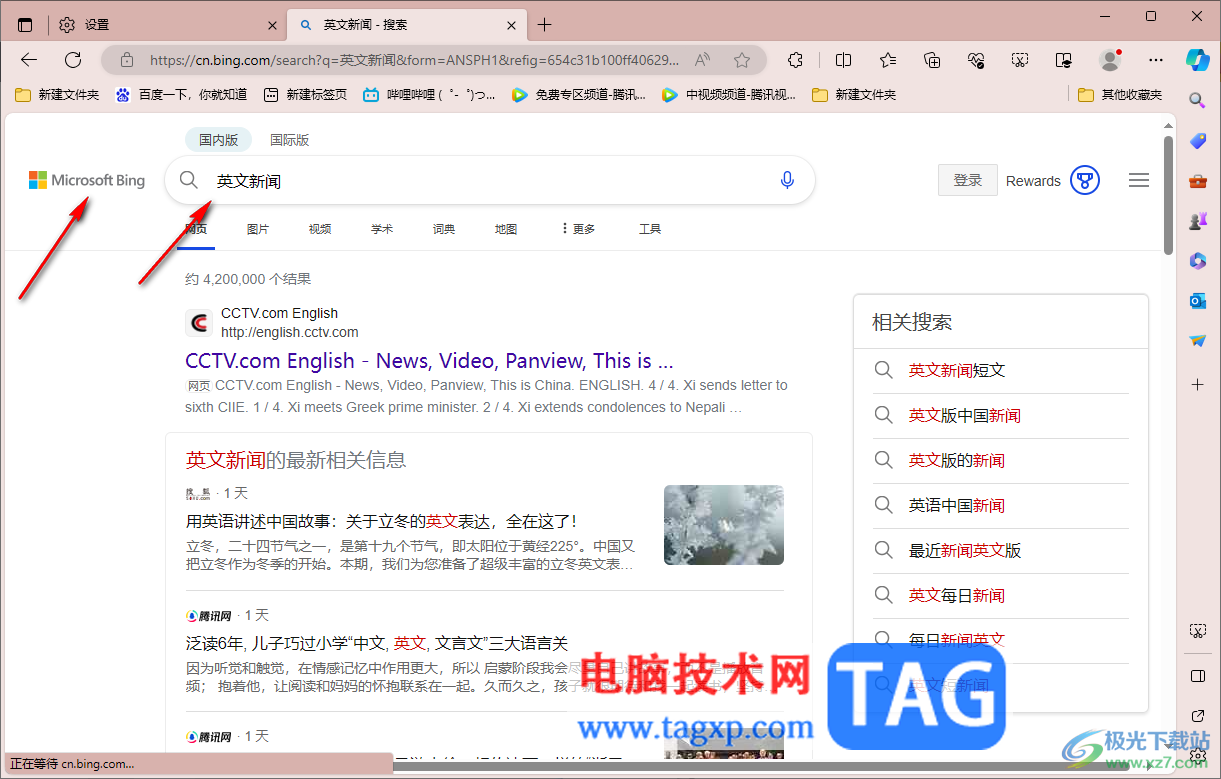Open 用英语讲述中国故事 news article
Viewport: 1221px width, 779px height.
pos(381,521)
